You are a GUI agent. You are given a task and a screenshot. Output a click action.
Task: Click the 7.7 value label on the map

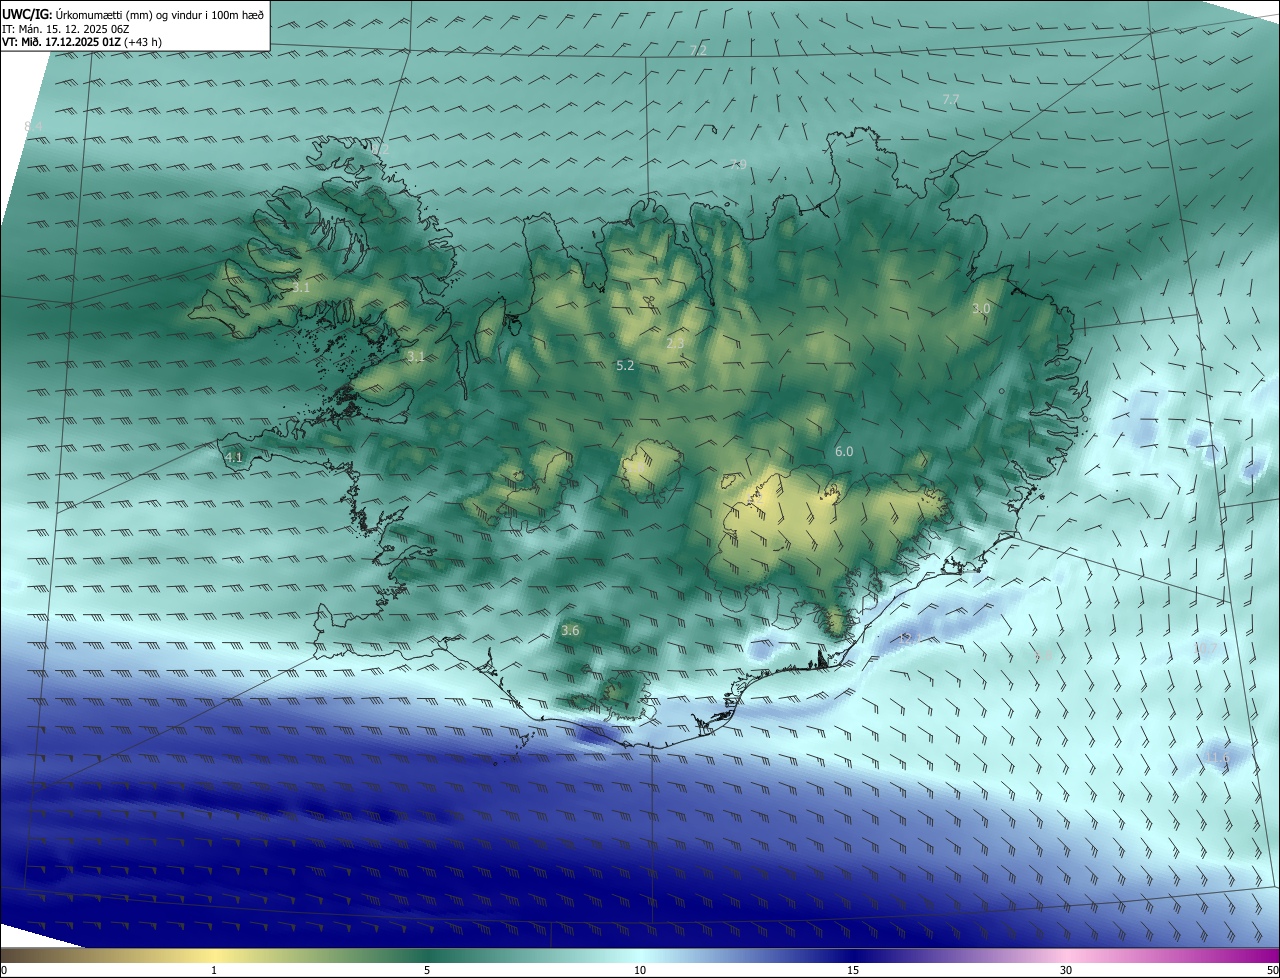(x=951, y=99)
